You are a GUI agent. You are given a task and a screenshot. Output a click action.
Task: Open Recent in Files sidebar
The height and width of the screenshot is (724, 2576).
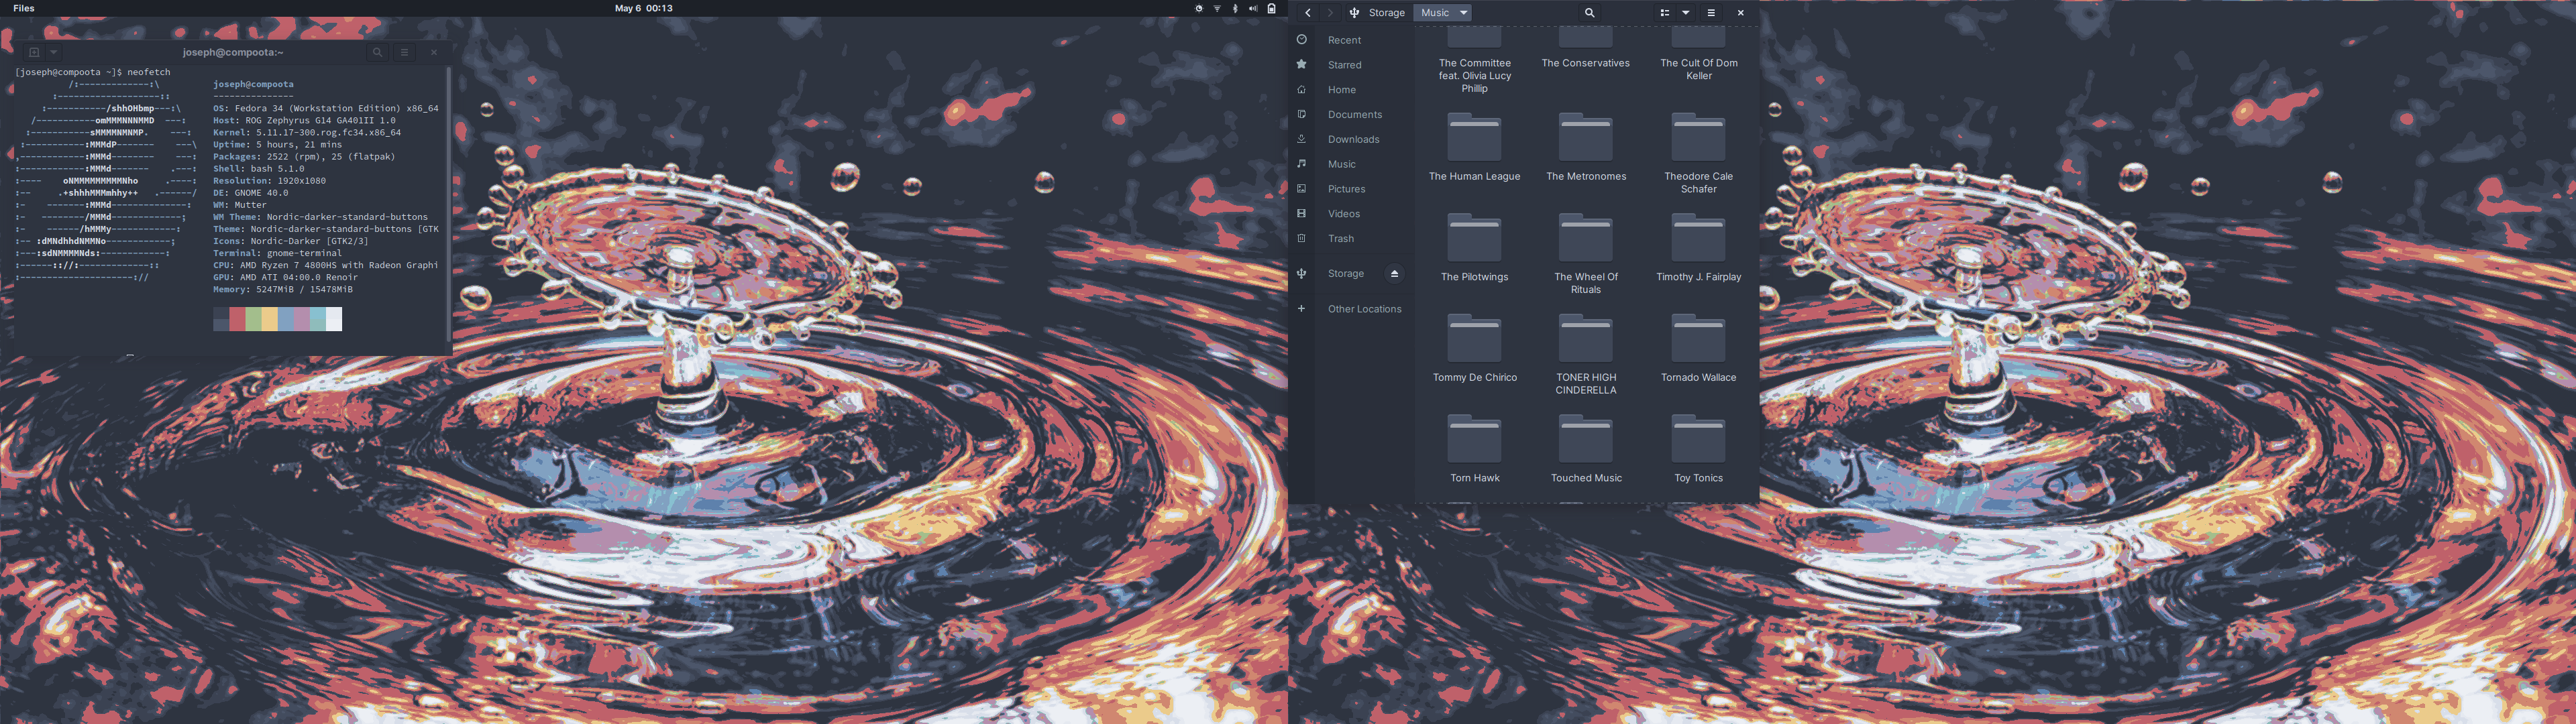pos(1344,40)
